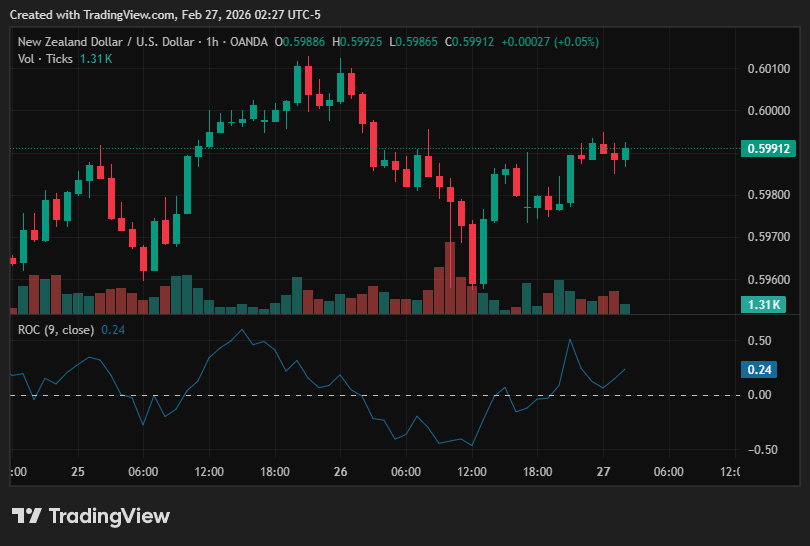Click the 18:00 label before date 26

click(275, 472)
